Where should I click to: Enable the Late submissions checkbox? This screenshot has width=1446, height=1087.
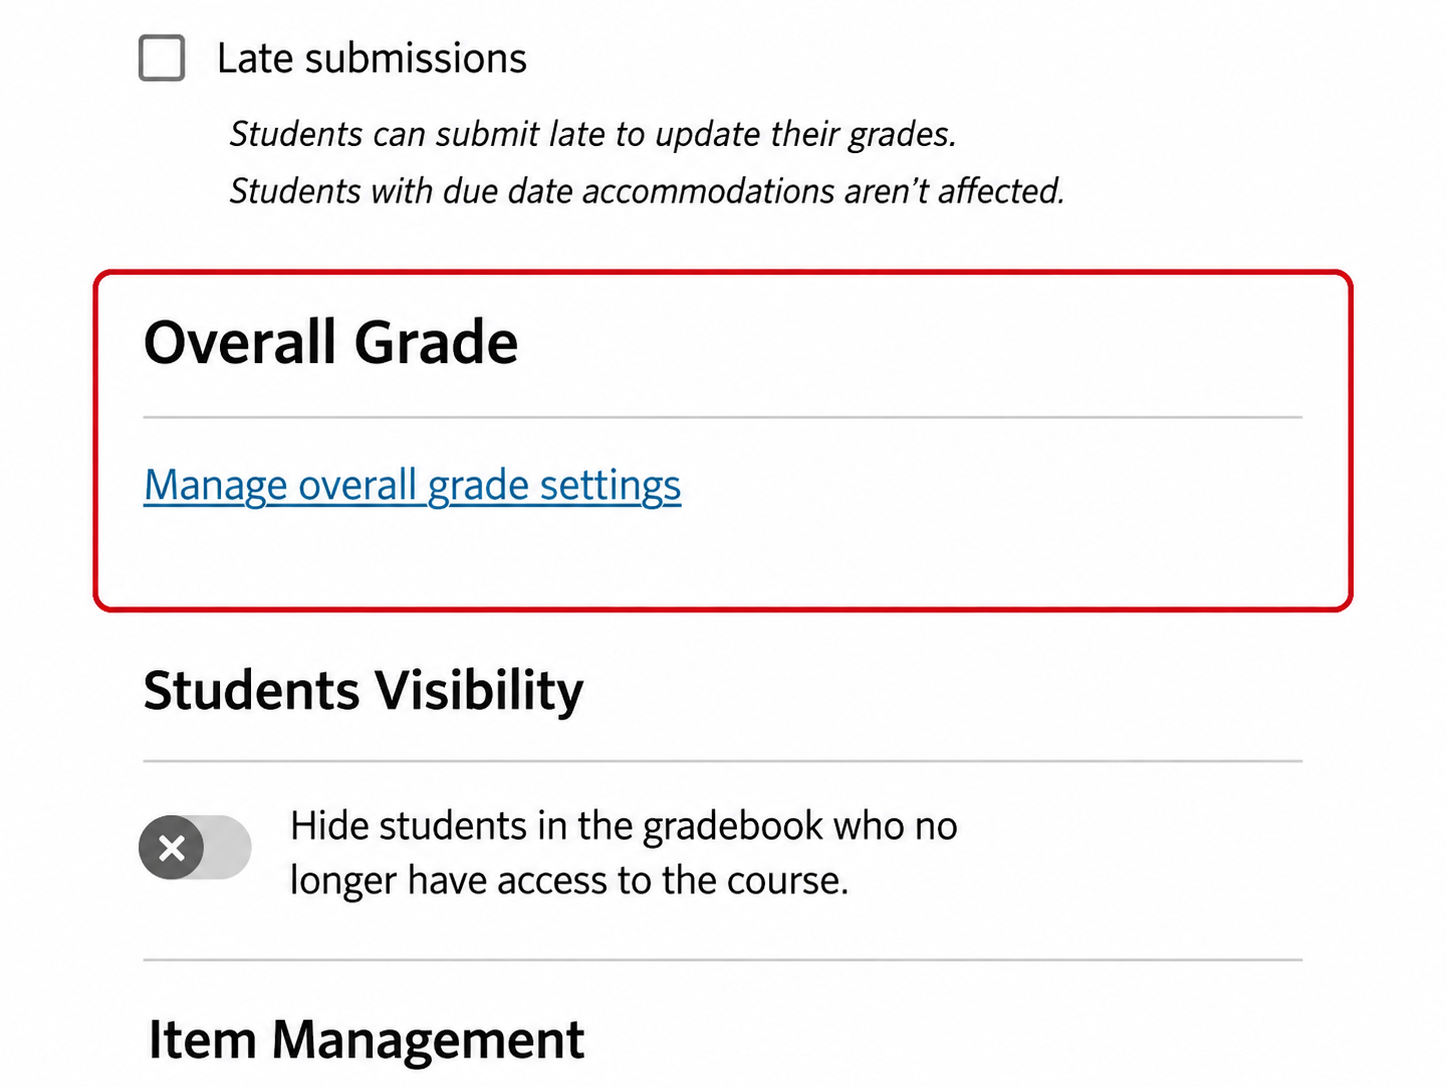[x=162, y=58]
